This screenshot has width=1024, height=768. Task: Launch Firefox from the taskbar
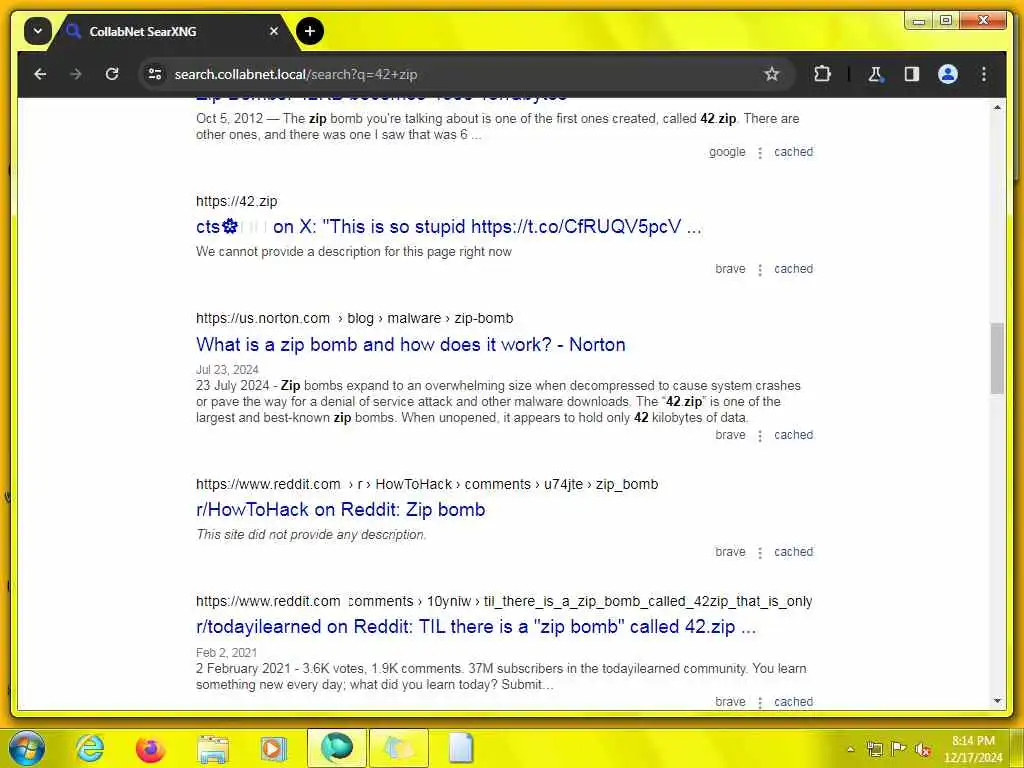tap(151, 748)
